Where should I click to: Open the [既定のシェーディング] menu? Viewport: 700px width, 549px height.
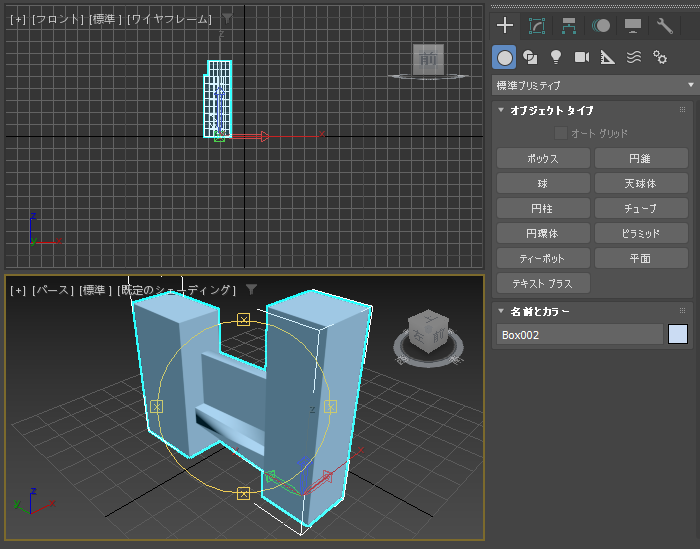[x=176, y=290]
